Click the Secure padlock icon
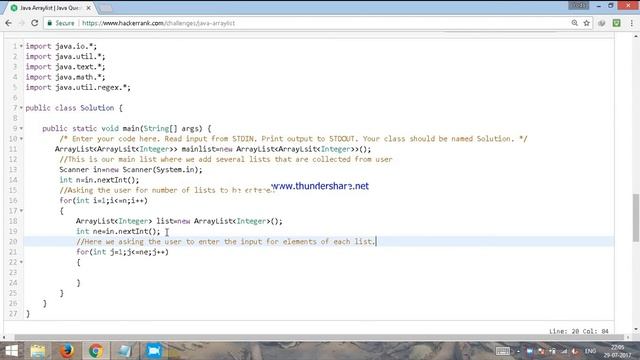The height and width of the screenshot is (360, 640). (x=50, y=23)
